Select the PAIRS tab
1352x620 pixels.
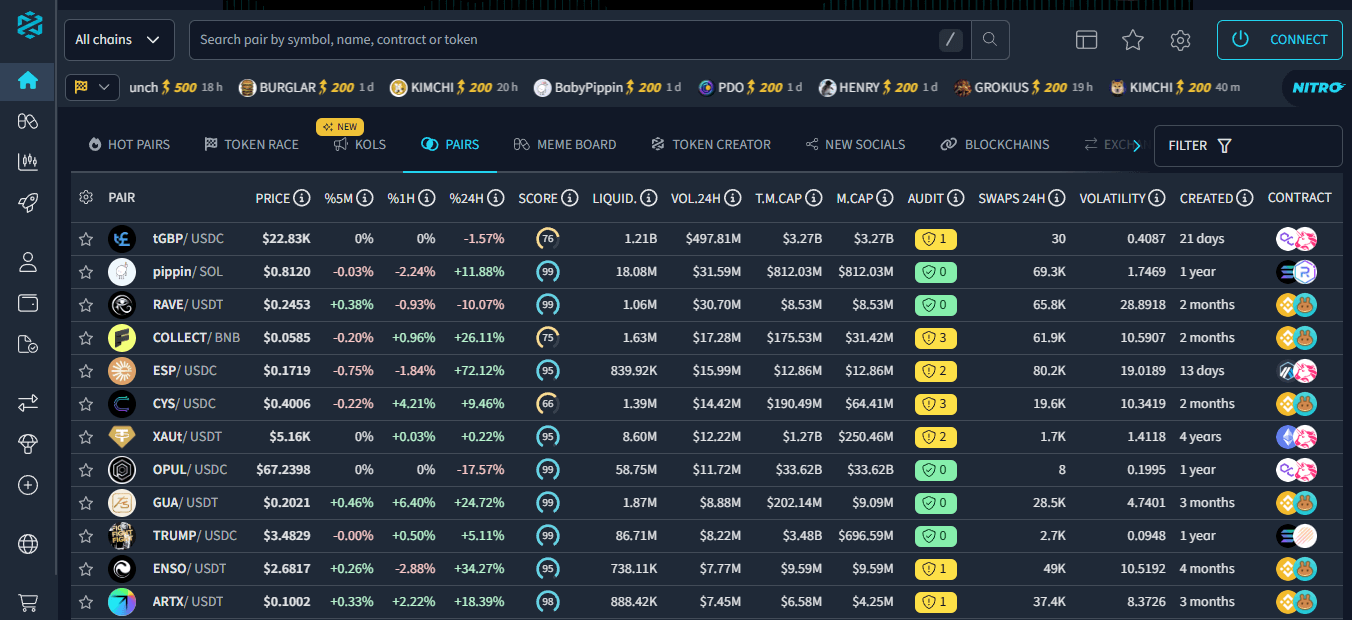(x=450, y=145)
